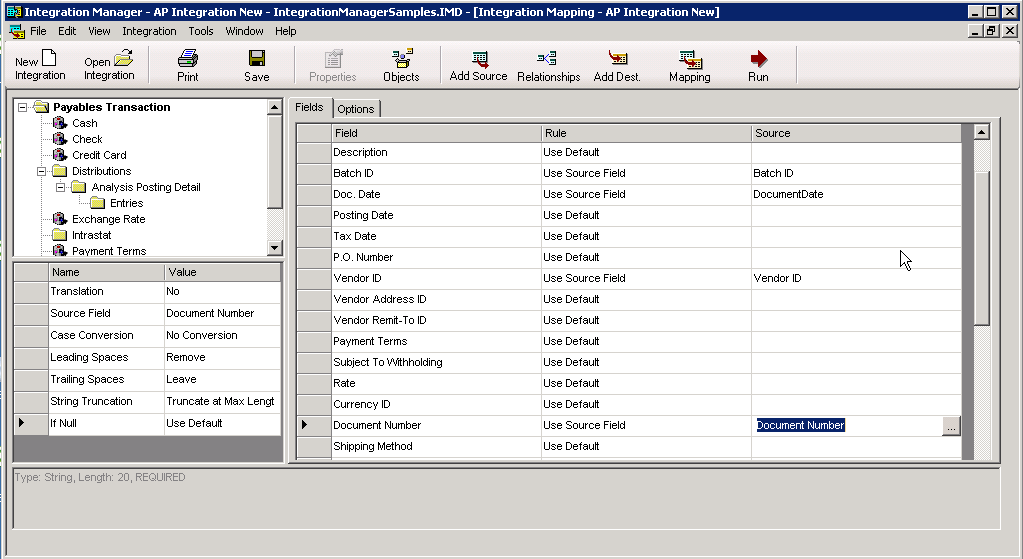Viewport: 1023px width, 559px height.
Task: Click the Batch ID source cell
Action: 856,174
